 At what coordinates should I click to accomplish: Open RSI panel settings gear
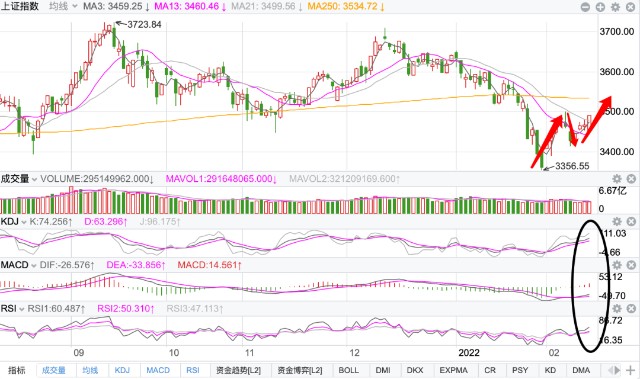click(x=617, y=308)
